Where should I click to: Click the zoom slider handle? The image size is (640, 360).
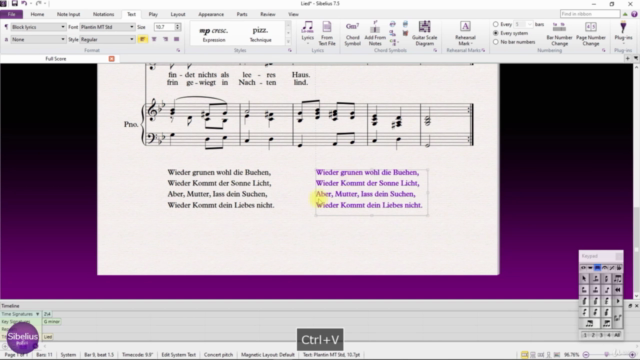coord(607,355)
